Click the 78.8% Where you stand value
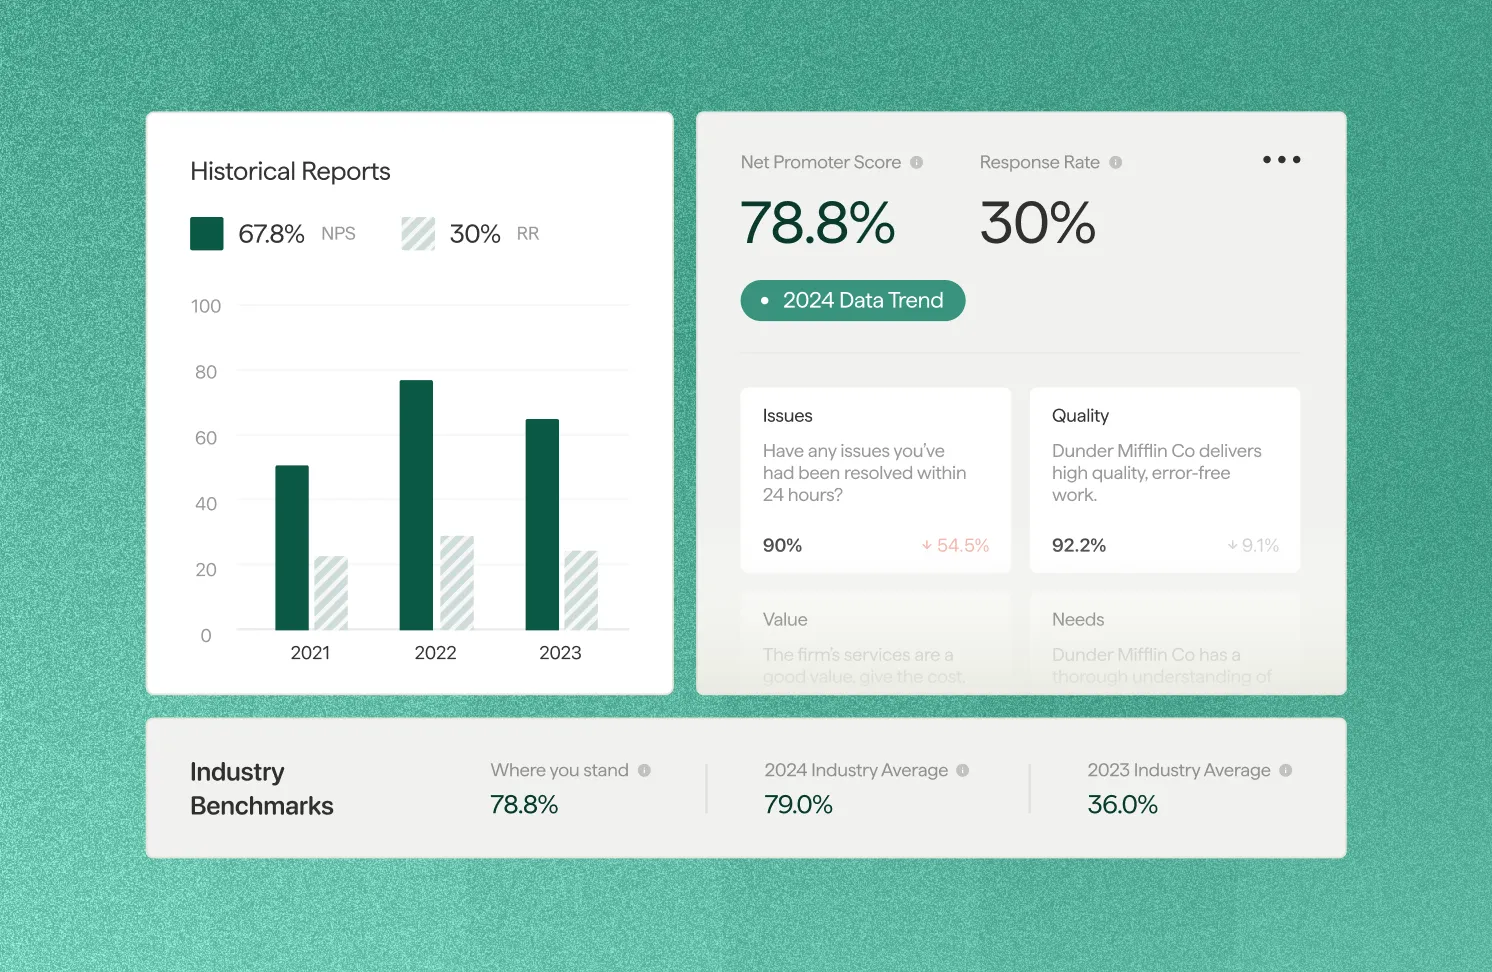This screenshot has height=972, width=1492. [524, 804]
